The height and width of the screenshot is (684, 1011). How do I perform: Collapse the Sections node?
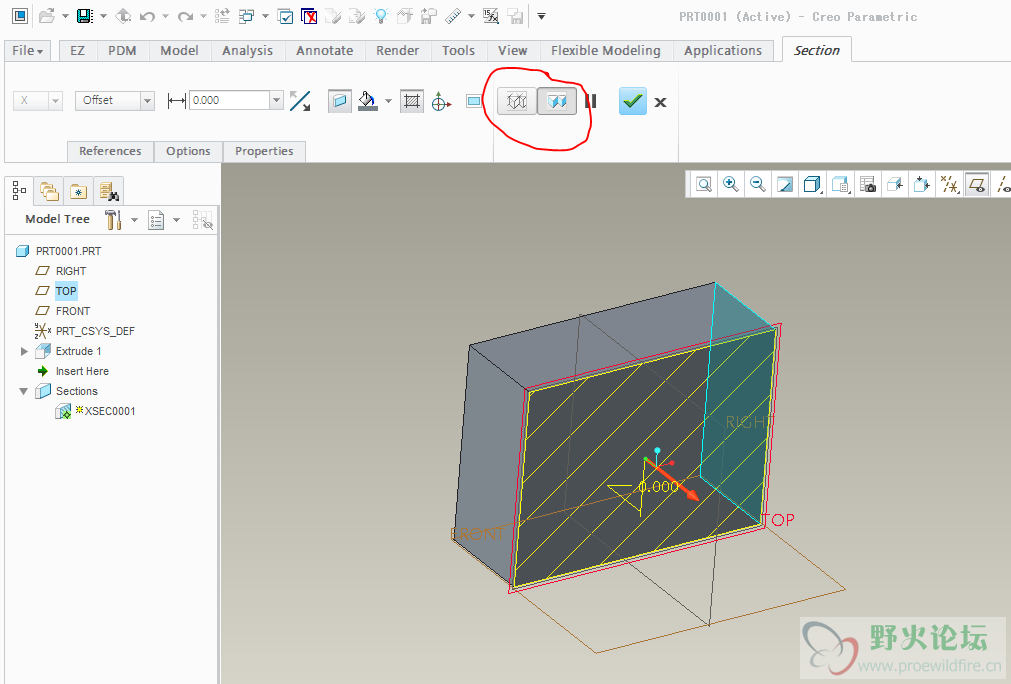tap(24, 391)
